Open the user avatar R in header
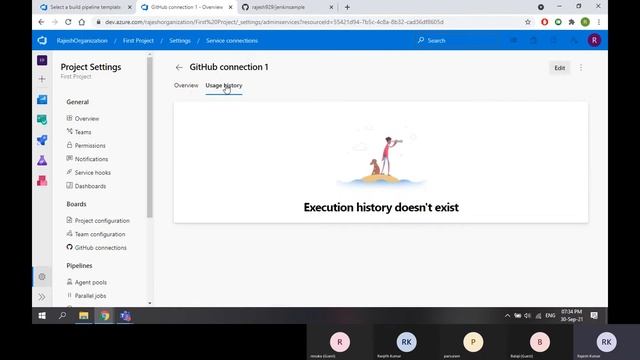This screenshot has width=640, height=360. (x=594, y=40)
